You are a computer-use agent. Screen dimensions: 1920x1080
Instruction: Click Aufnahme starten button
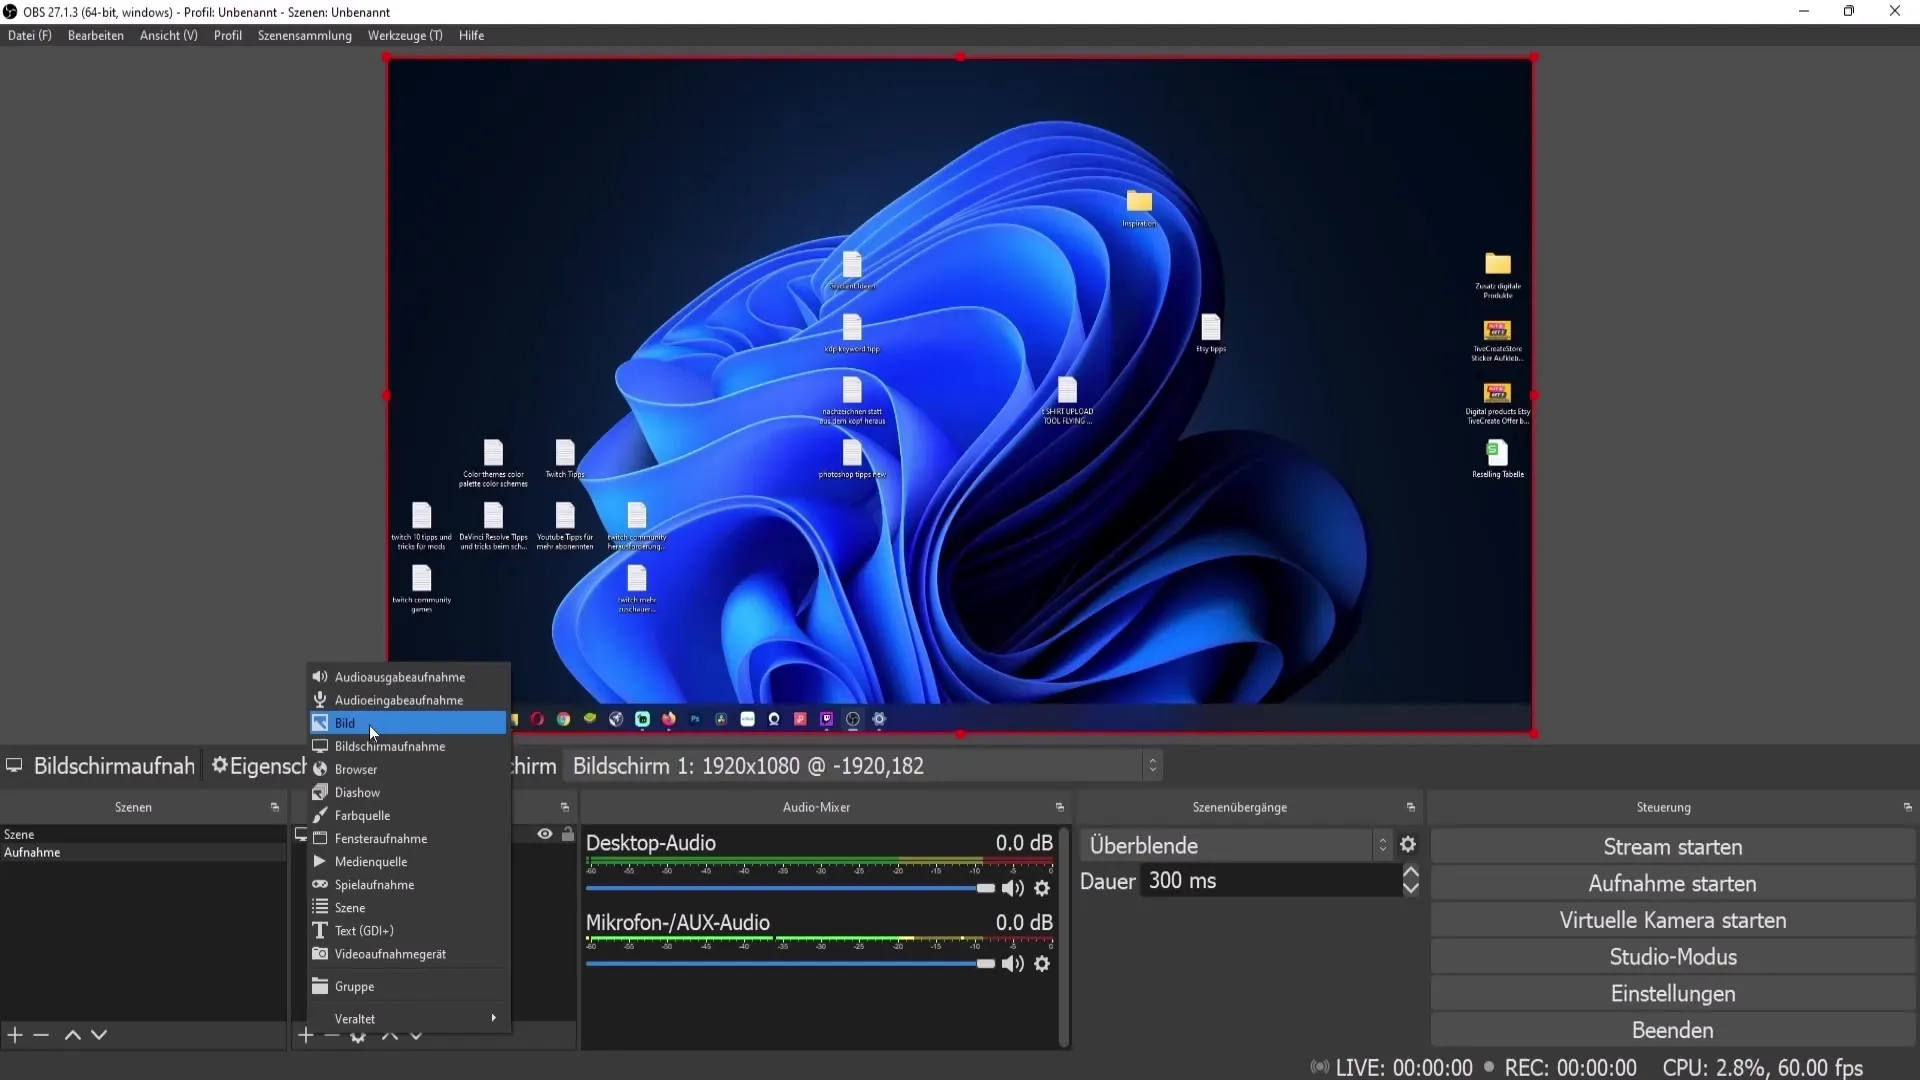(1672, 884)
